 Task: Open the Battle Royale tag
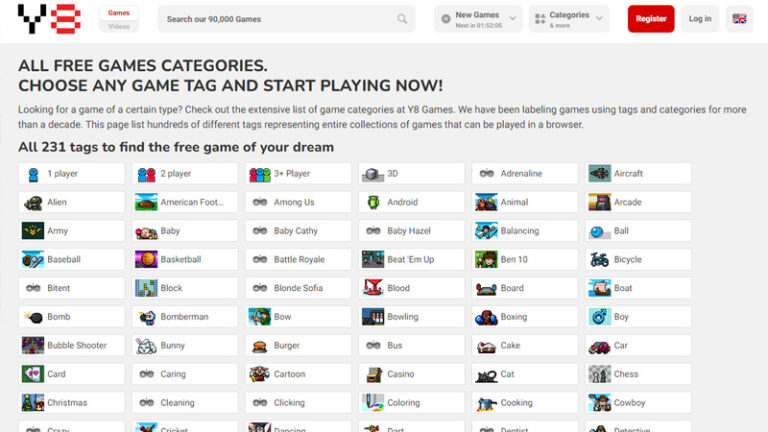point(298,260)
